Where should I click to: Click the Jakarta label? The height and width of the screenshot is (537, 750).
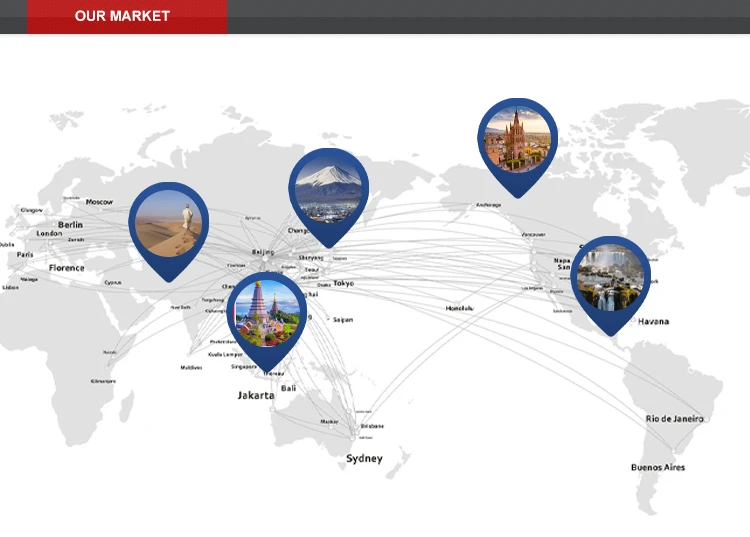pyautogui.click(x=256, y=395)
